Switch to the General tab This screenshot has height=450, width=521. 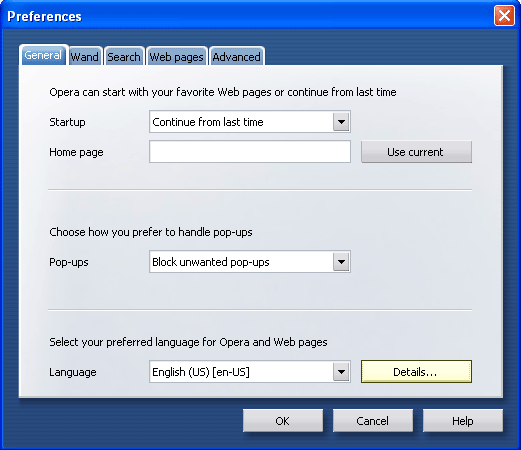tap(43, 55)
